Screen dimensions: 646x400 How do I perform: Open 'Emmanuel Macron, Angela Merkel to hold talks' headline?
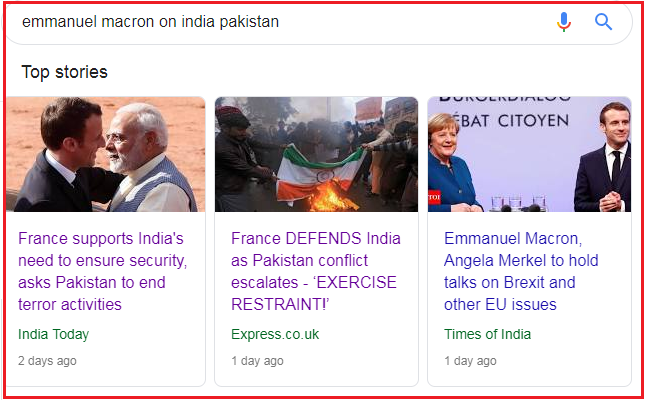521,271
